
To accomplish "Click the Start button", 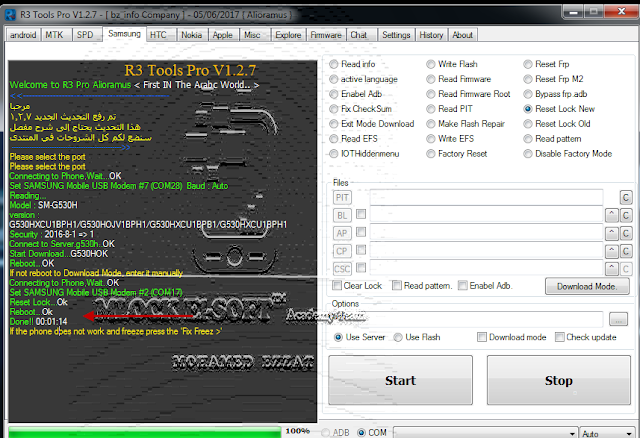I will [x=400, y=380].
